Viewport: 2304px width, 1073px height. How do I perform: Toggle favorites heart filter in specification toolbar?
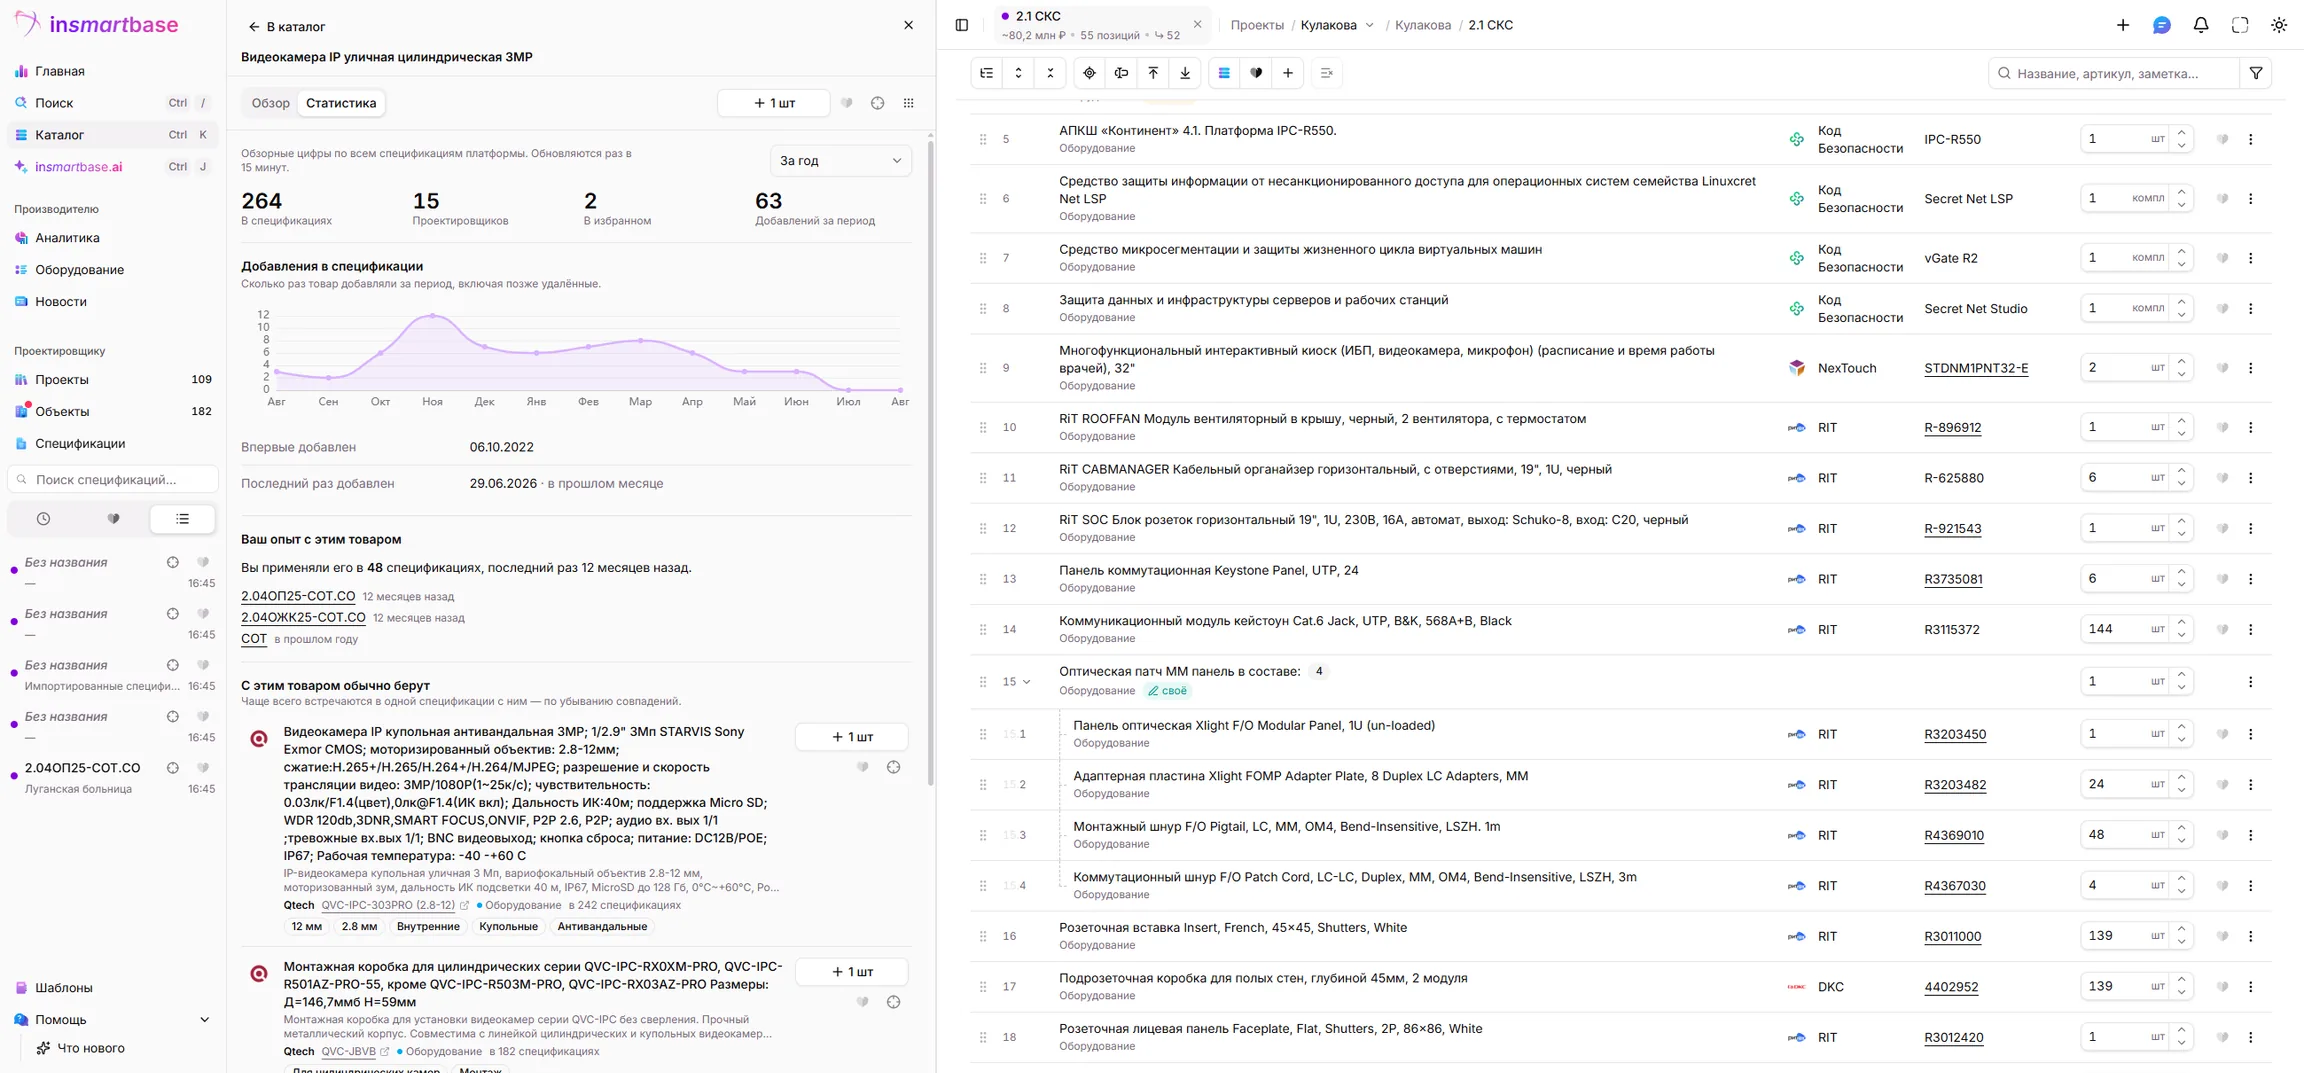tap(1256, 73)
